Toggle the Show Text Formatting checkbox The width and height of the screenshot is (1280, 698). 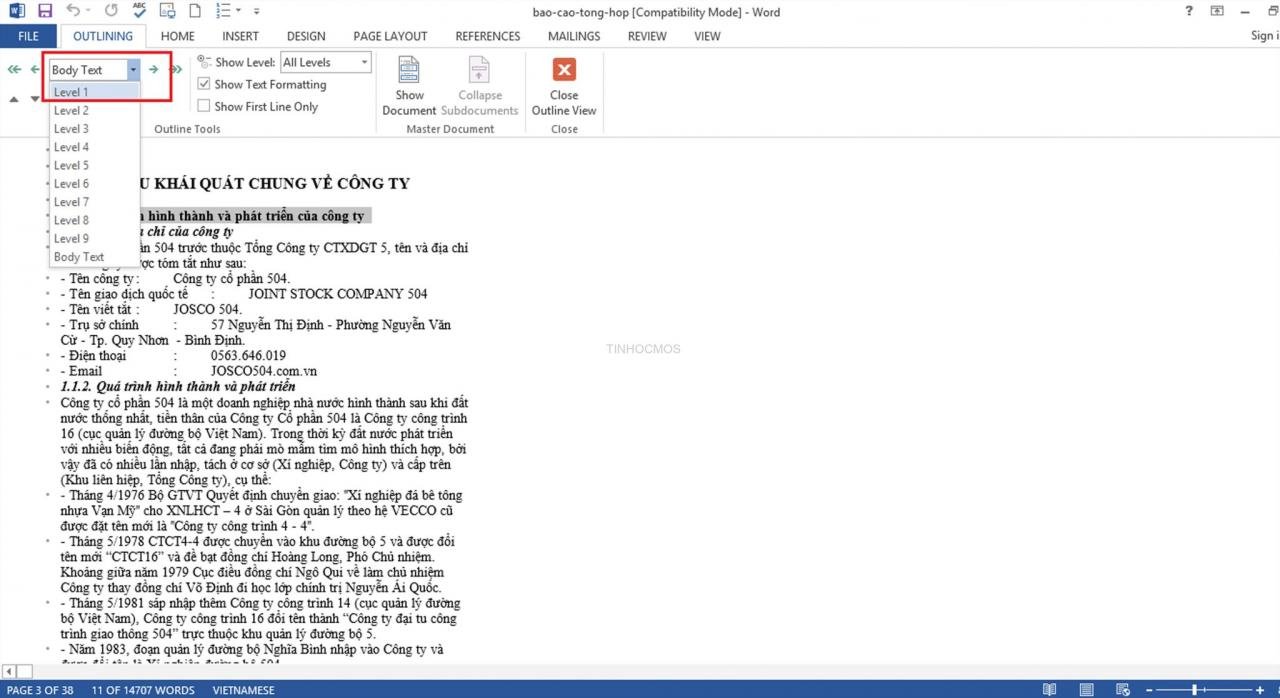click(x=204, y=85)
